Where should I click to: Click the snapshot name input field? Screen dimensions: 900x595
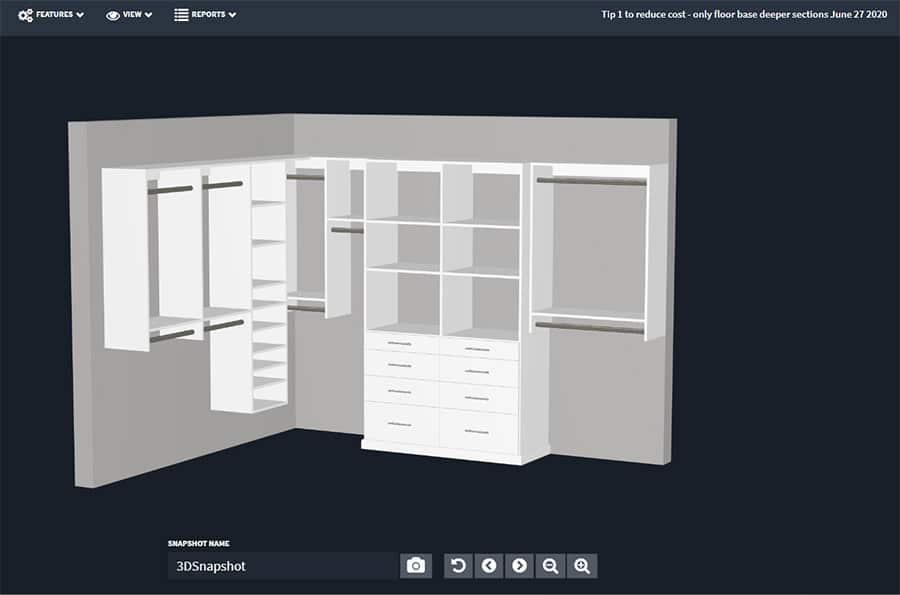[282, 566]
